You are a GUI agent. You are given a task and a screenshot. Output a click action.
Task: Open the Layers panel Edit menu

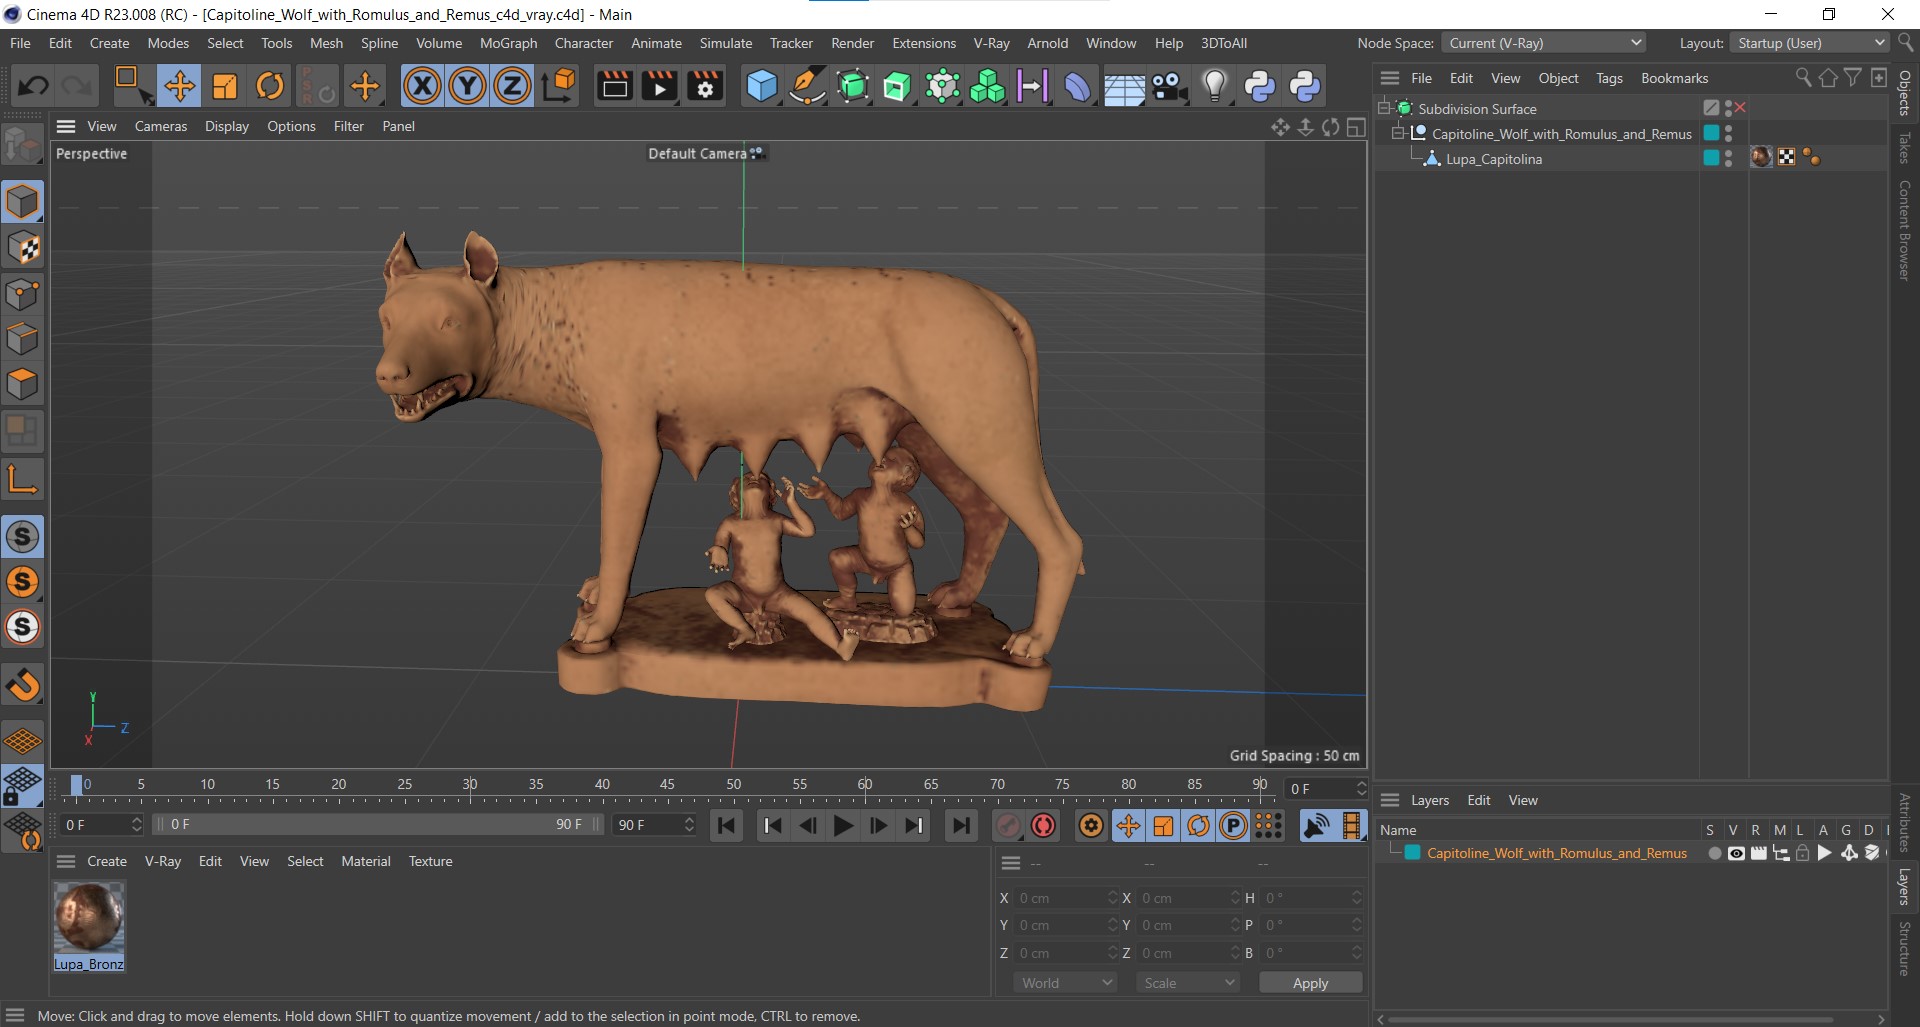pos(1478,800)
